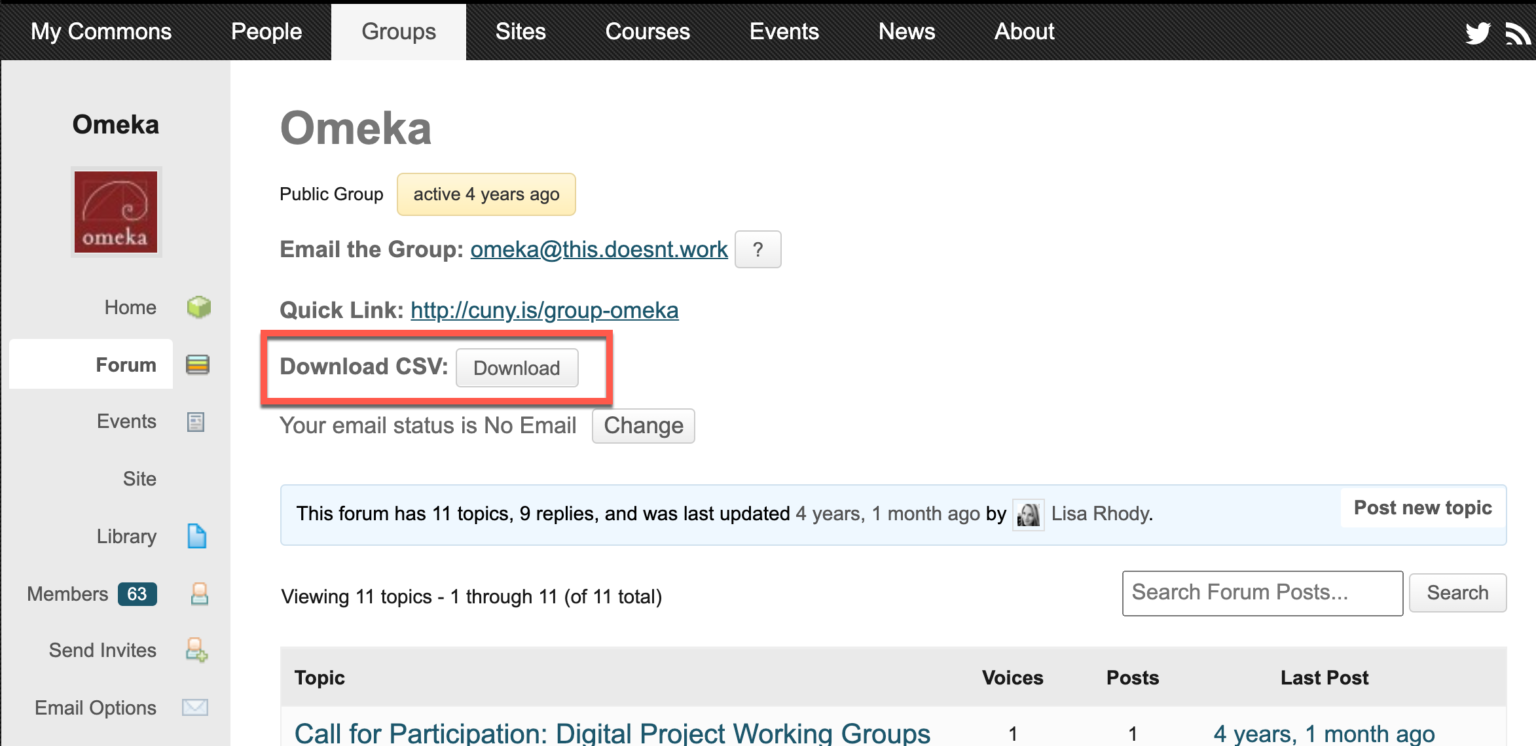This screenshot has width=1536, height=746.
Task: Click the 'Topic' column header
Action: click(x=320, y=678)
